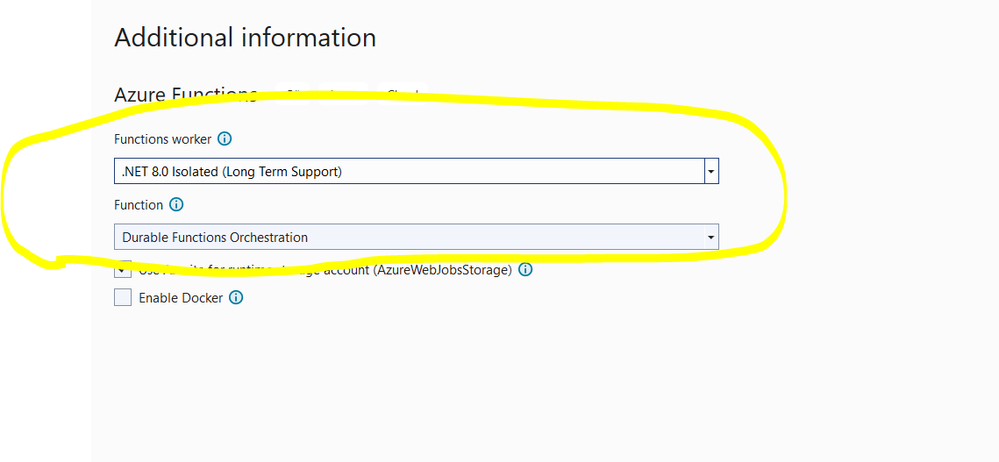Click the Azure Functions project title
Viewport: 999px width, 462px height.
[x=185, y=94]
